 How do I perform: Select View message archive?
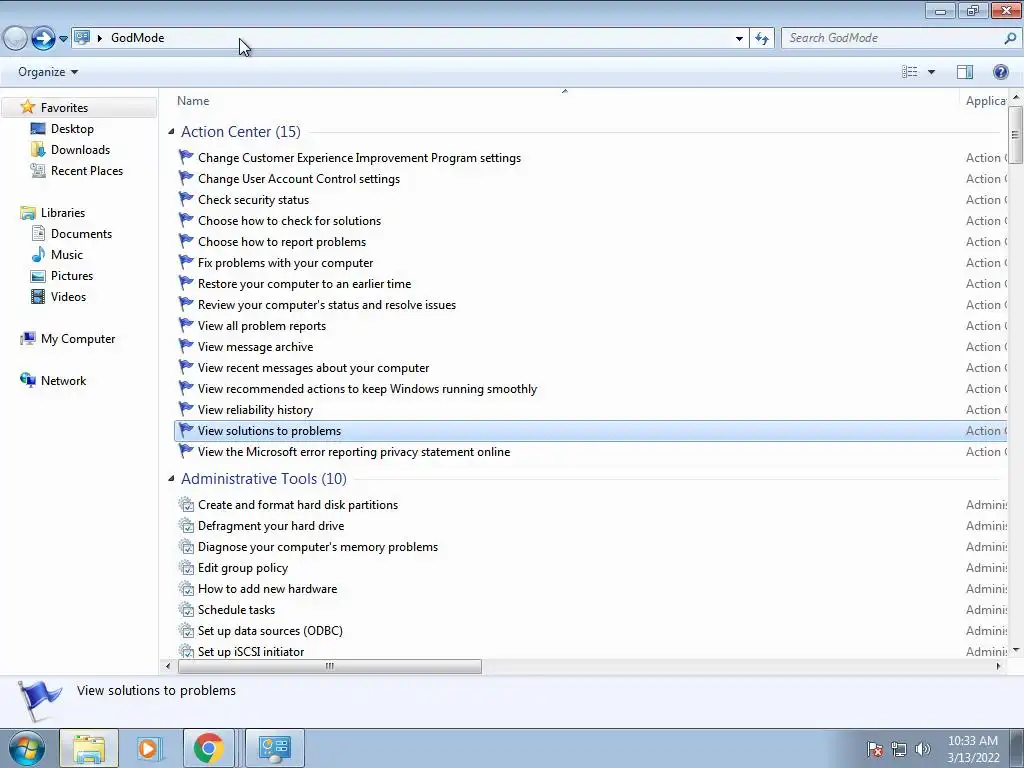tap(255, 347)
